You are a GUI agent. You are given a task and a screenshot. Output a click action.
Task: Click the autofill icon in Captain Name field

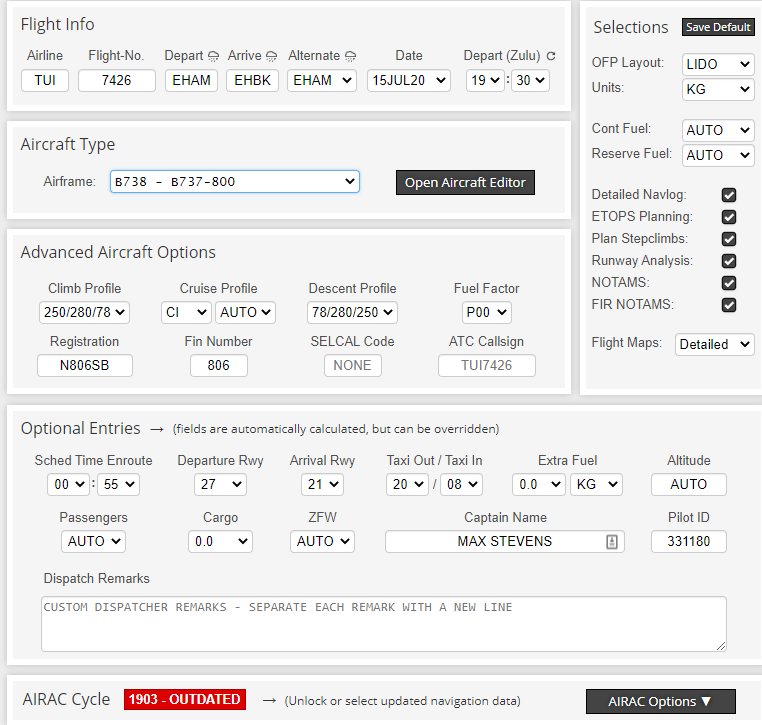pos(612,541)
